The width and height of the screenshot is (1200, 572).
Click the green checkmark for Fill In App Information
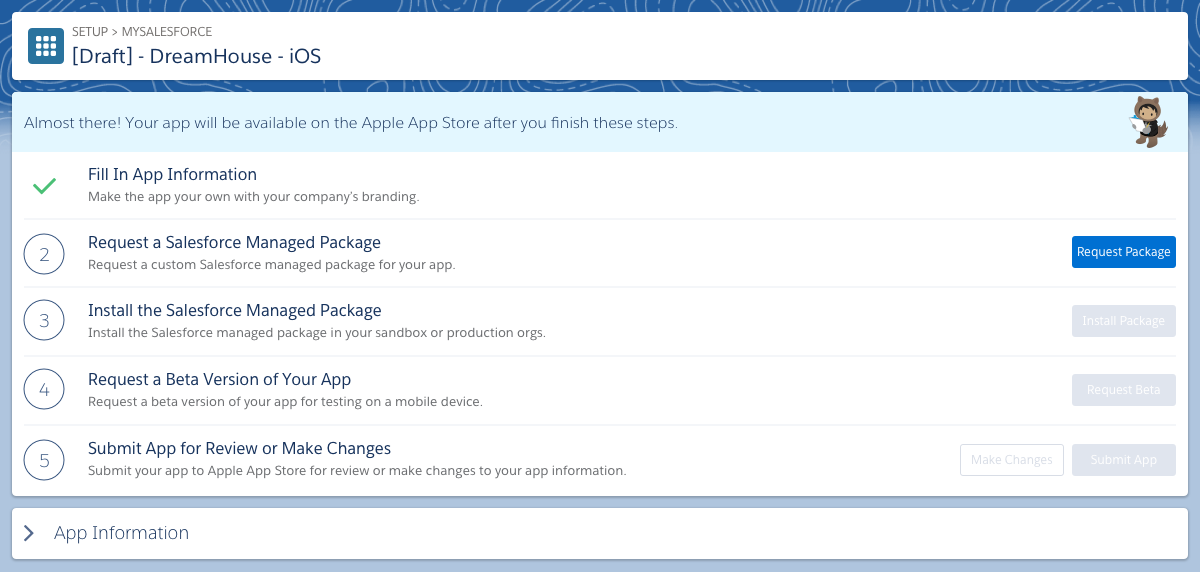click(44, 186)
